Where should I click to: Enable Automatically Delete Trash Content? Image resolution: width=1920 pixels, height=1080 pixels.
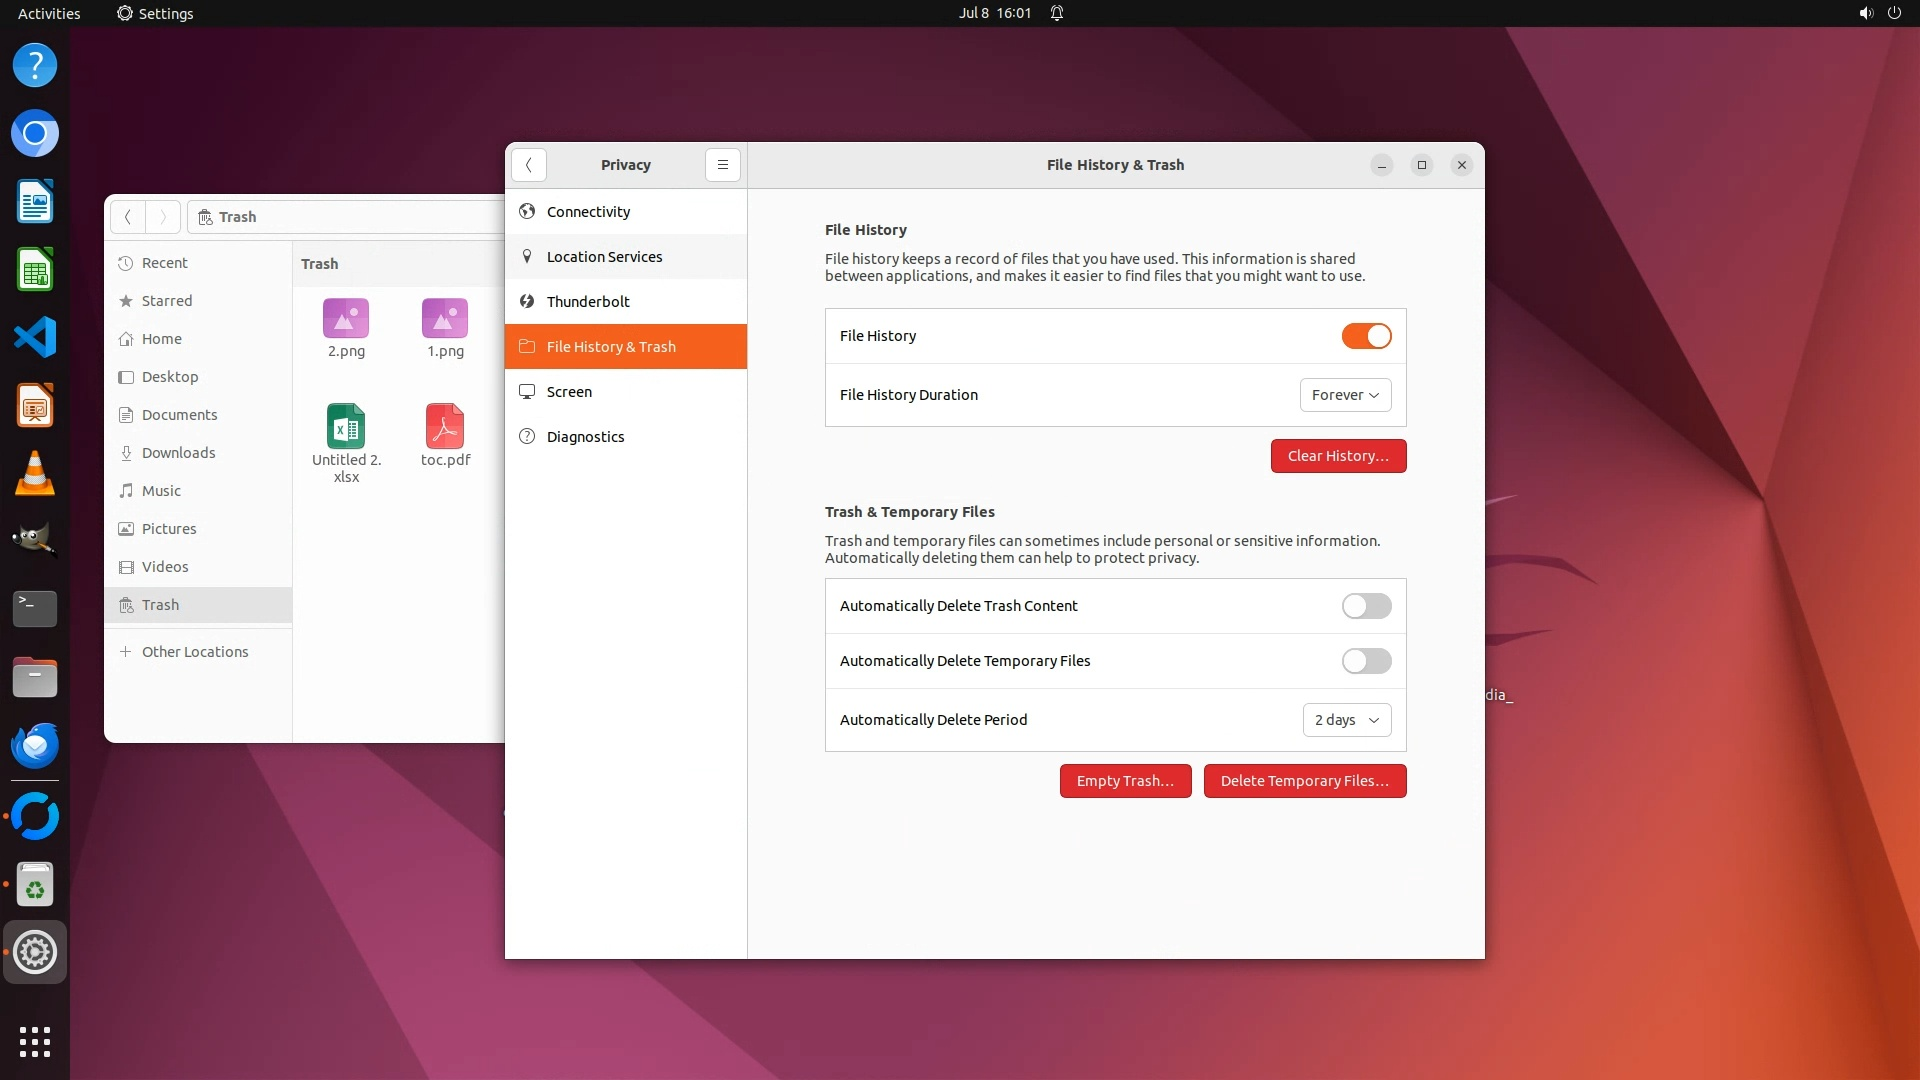point(1366,606)
